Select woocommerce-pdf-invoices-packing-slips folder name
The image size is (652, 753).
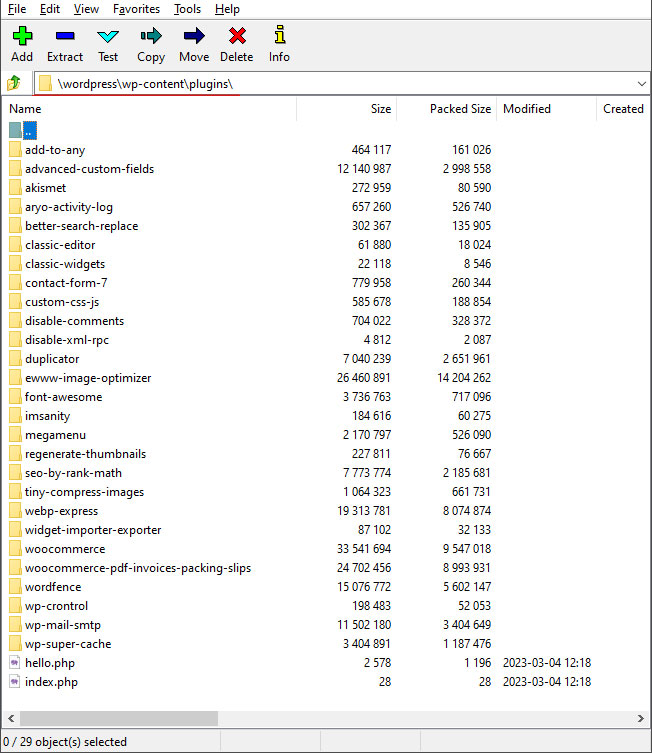pyautogui.click(x=138, y=568)
